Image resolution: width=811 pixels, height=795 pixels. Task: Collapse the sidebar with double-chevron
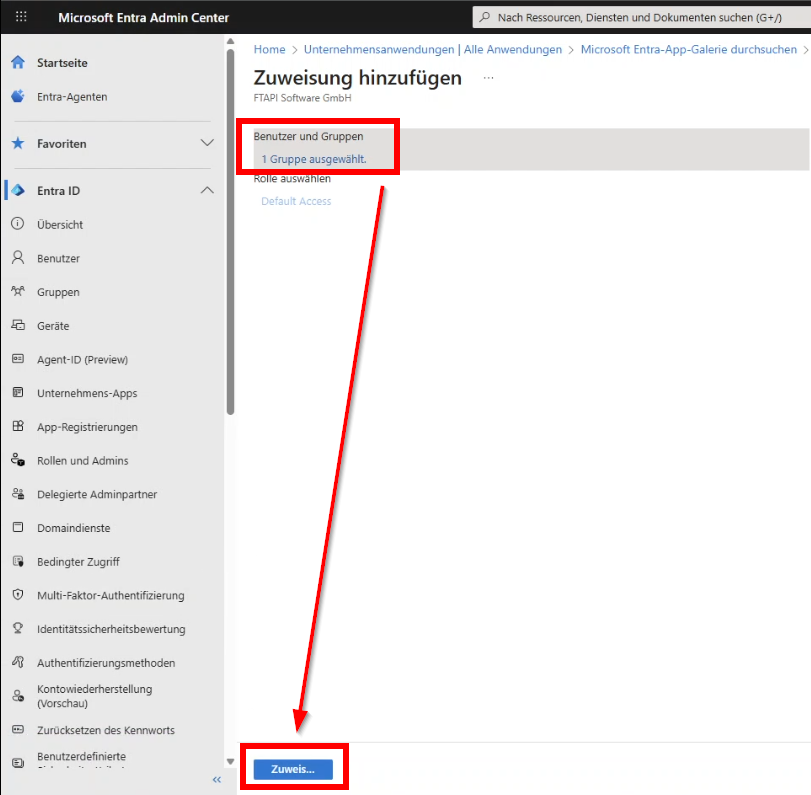point(217,779)
